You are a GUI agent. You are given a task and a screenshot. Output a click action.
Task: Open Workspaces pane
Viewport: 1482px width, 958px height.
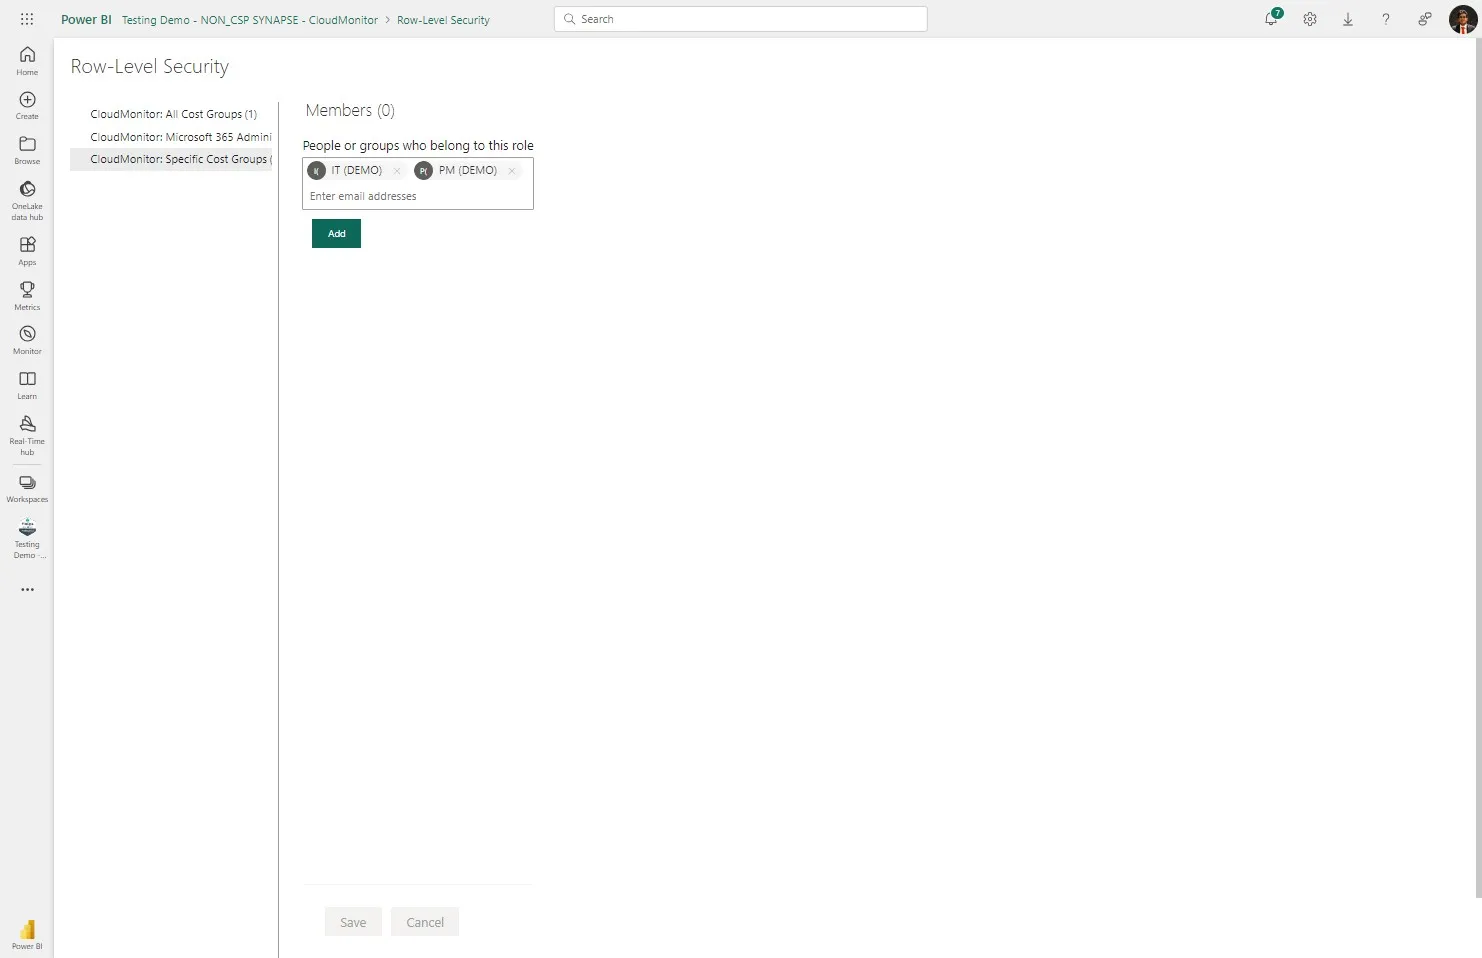pos(27,489)
